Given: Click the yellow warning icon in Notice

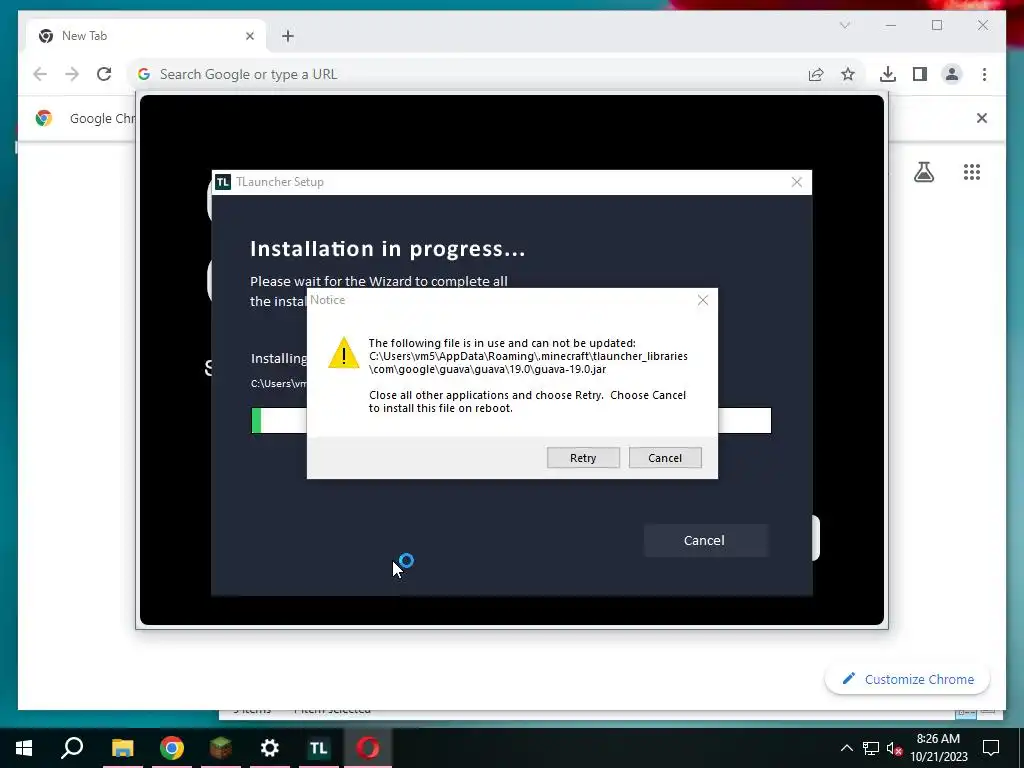Looking at the screenshot, I should 344,353.
